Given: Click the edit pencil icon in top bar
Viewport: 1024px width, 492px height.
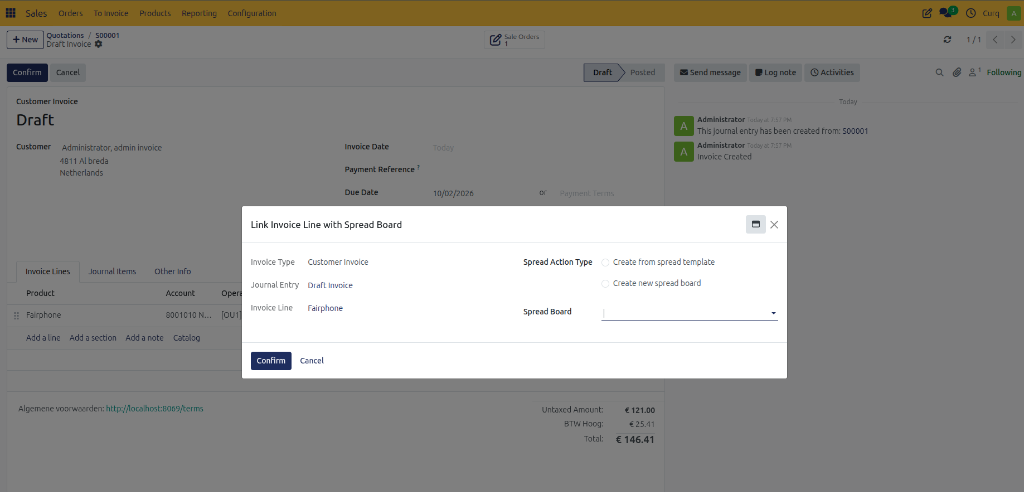Looking at the screenshot, I should 927,13.
